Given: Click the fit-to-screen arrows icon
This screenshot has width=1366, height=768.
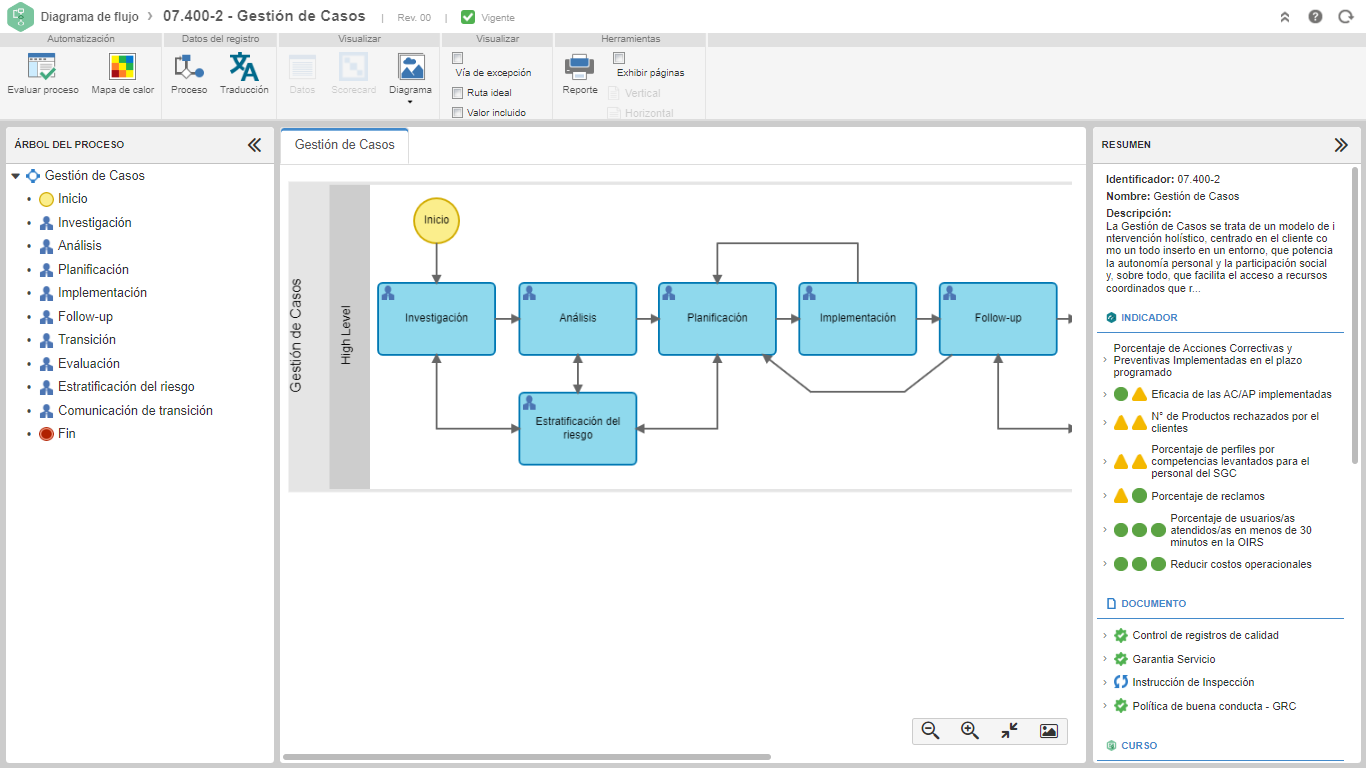Looking at the screenshot, I should (x=1009, y=731).
